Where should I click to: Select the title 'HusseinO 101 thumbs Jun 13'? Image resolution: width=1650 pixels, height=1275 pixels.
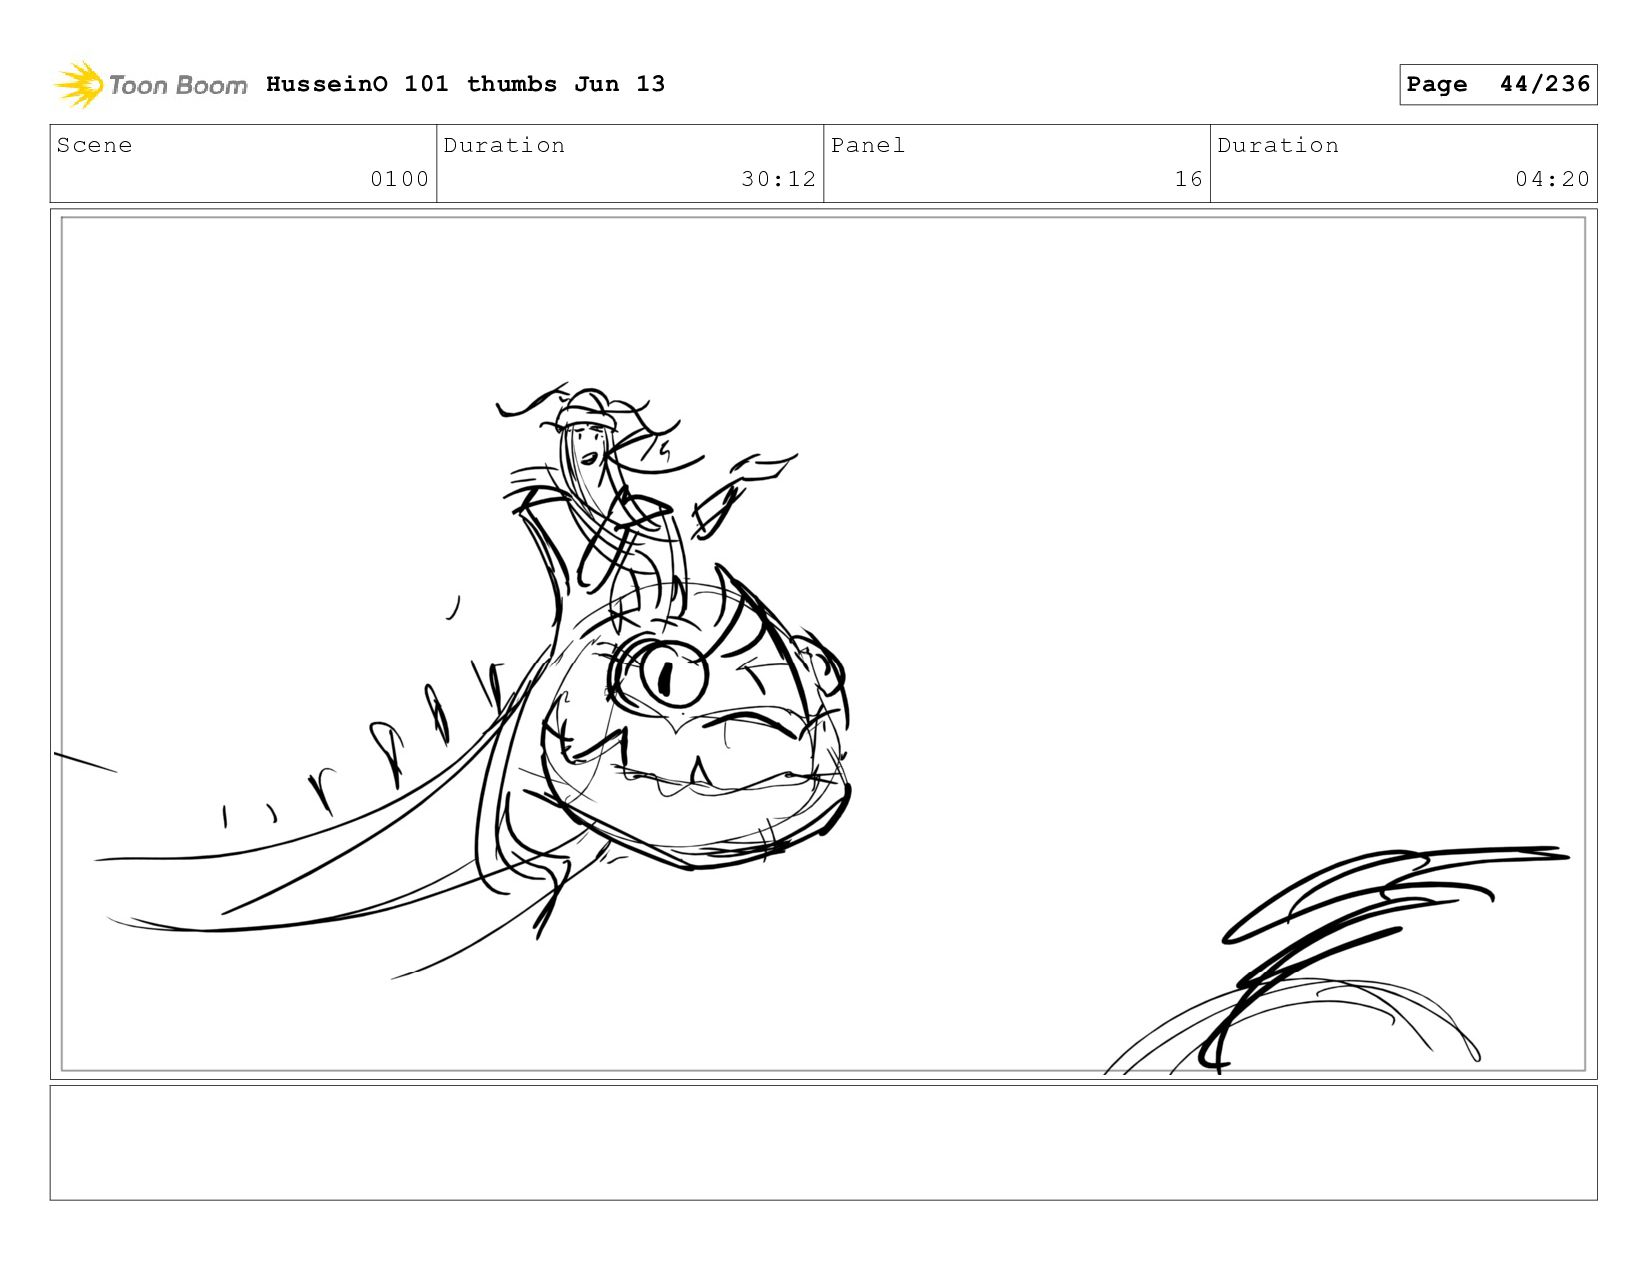tap(465, 84)
